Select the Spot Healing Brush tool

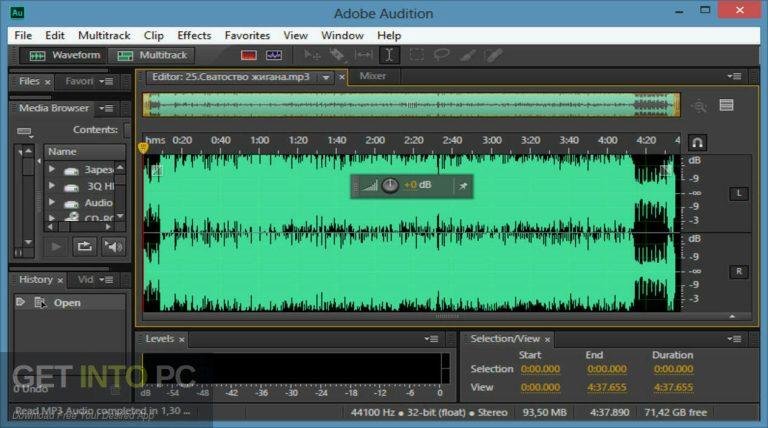tap(493, 55)
